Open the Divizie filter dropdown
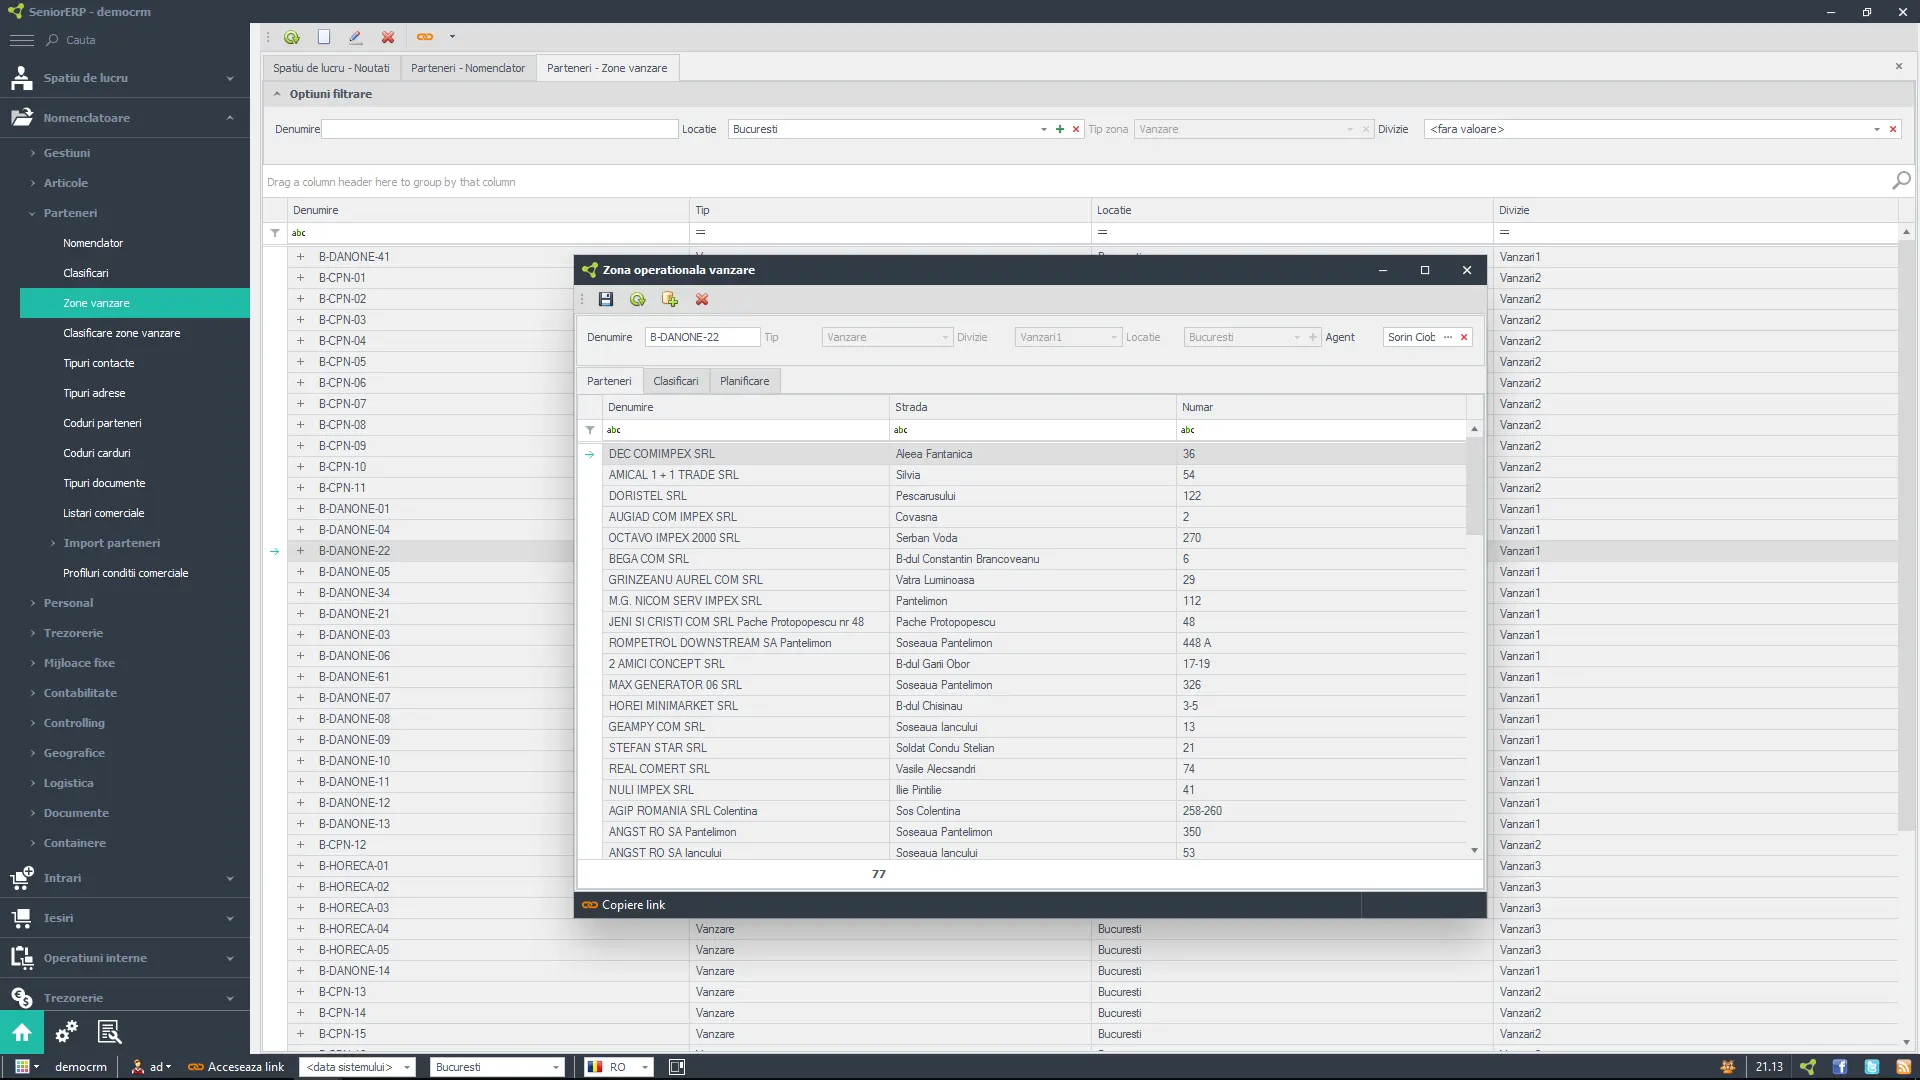The width and height of the screenshot is (1920, 1080). pos(1877,129)
